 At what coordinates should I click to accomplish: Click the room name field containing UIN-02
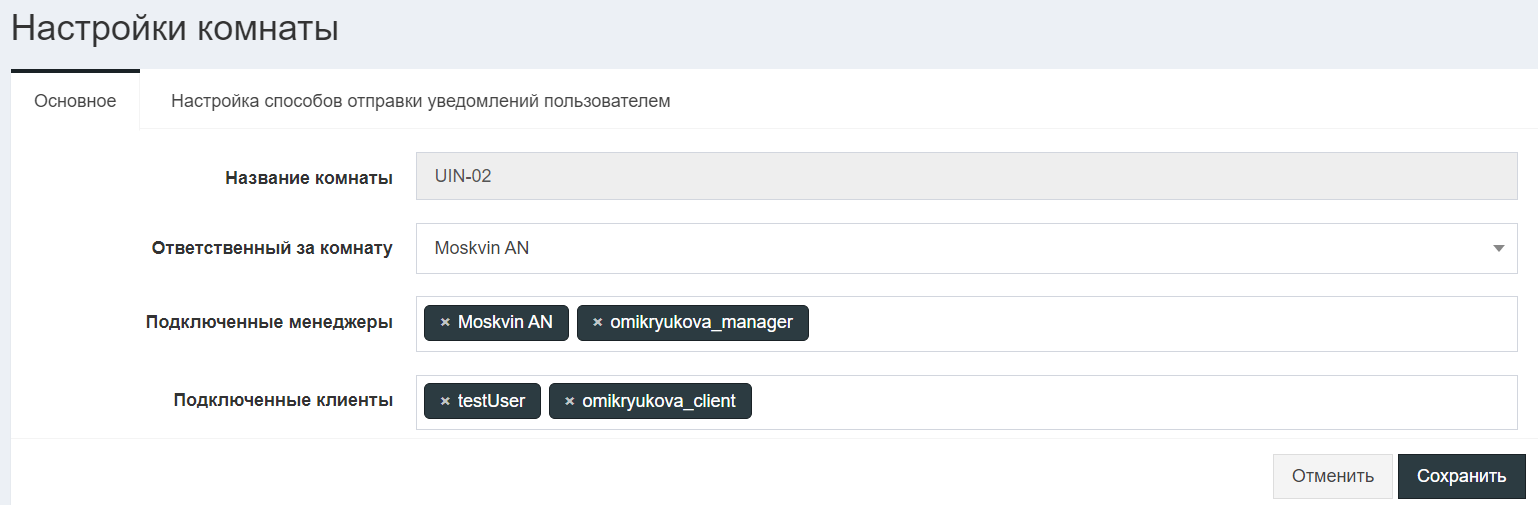pos(966,176)
